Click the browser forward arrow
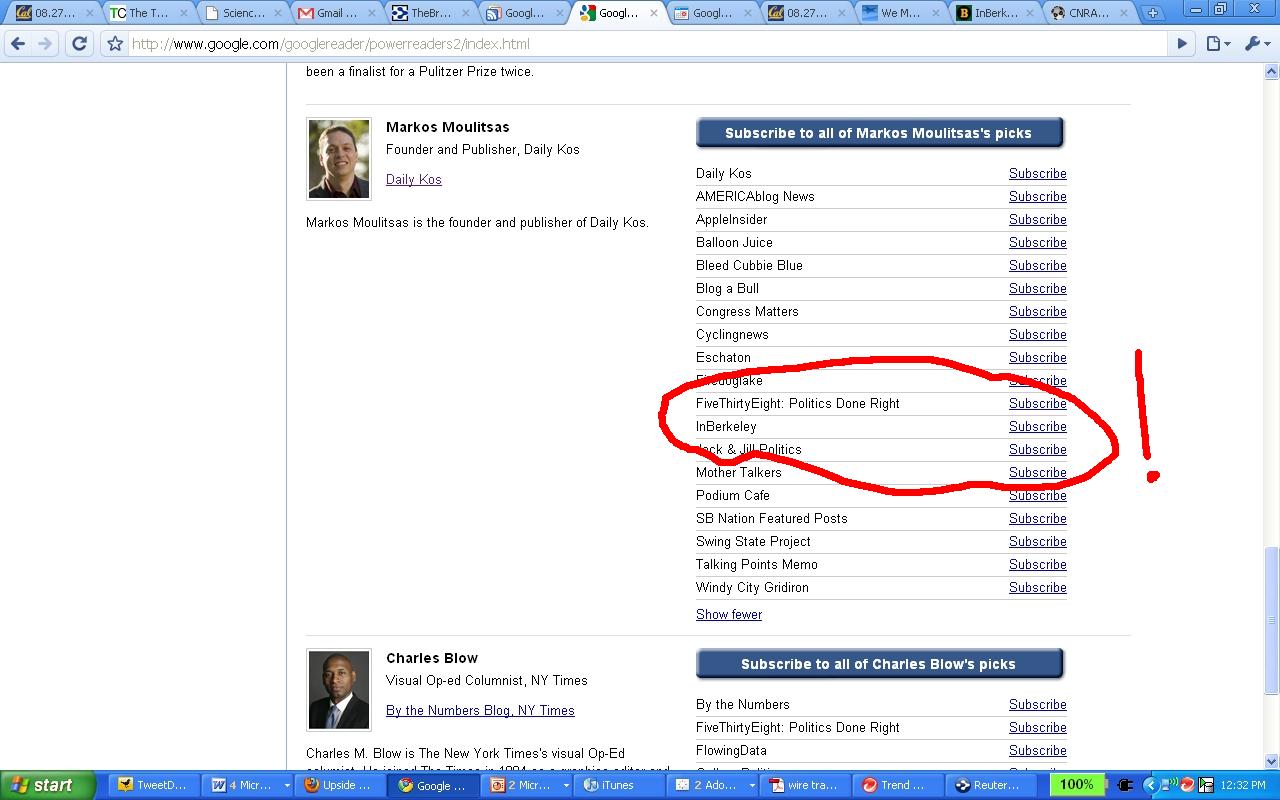Screen dimensions: 1280x800 pyautogui.click(x=45, y=44)
